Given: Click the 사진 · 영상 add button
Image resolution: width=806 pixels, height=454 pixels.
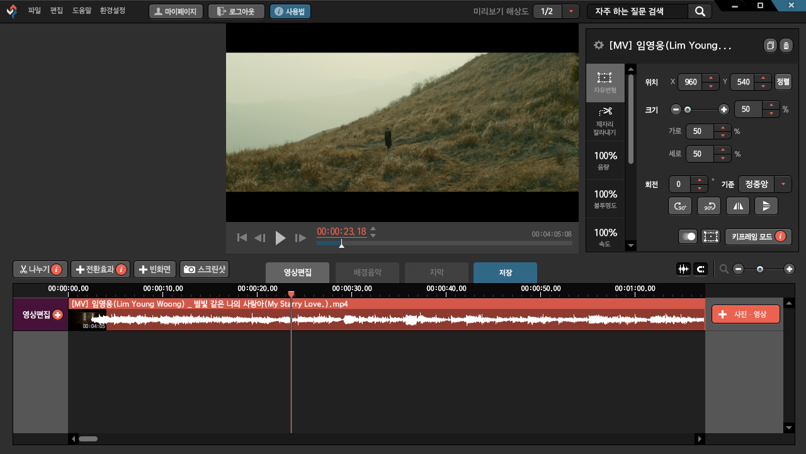Looking at the screenshot, I should click(745, 314).
